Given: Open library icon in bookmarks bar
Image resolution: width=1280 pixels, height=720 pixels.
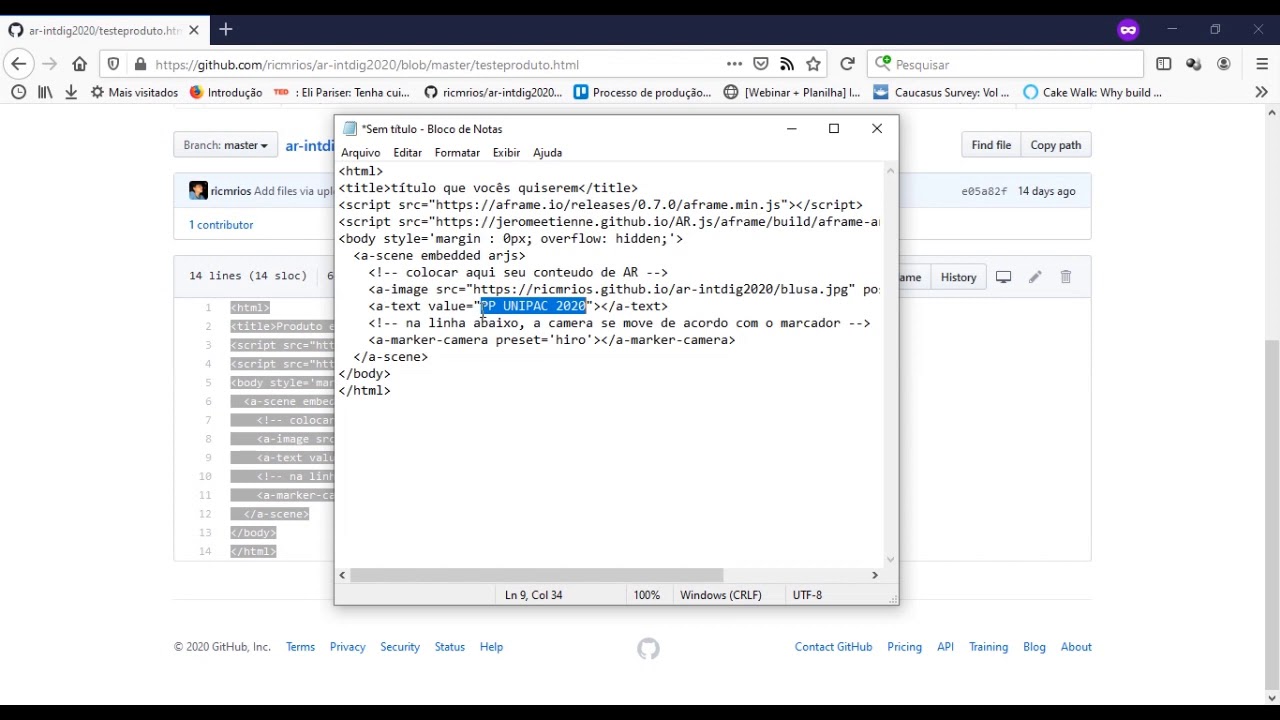Looking at the screenshot, I should tap(45, 92).
